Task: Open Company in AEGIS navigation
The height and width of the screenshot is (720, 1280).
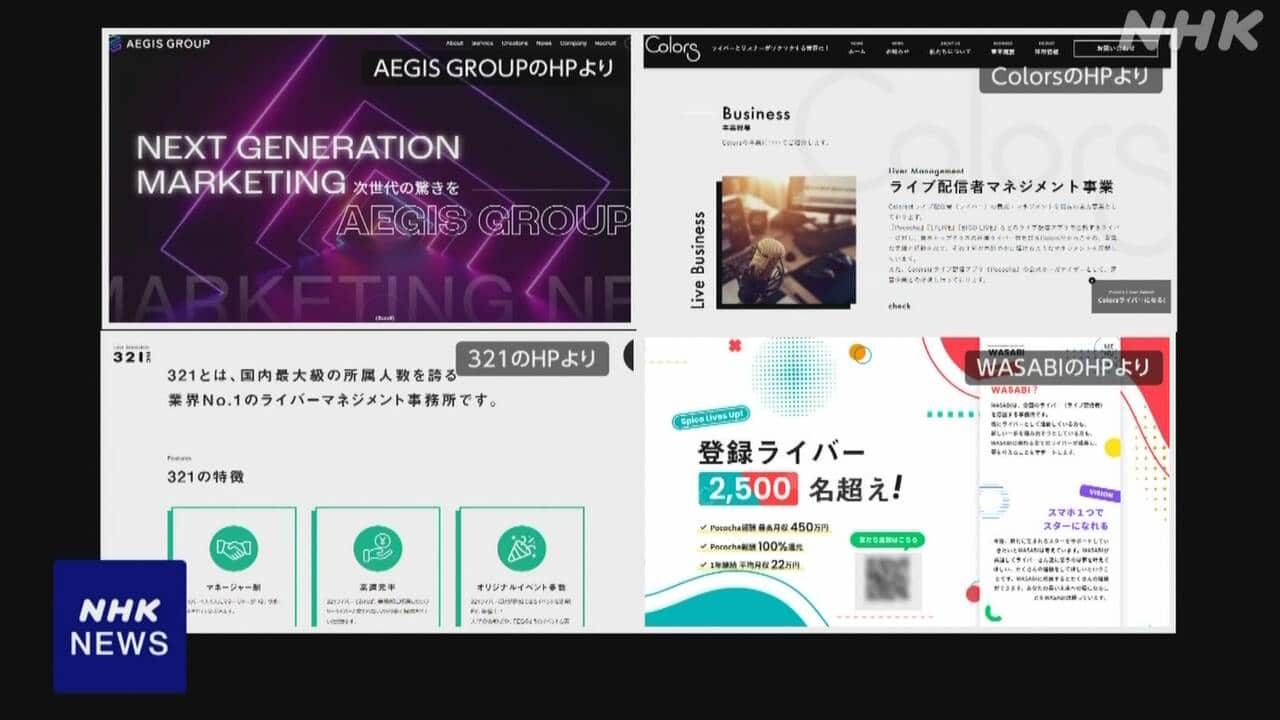Action: click(573, 44)
